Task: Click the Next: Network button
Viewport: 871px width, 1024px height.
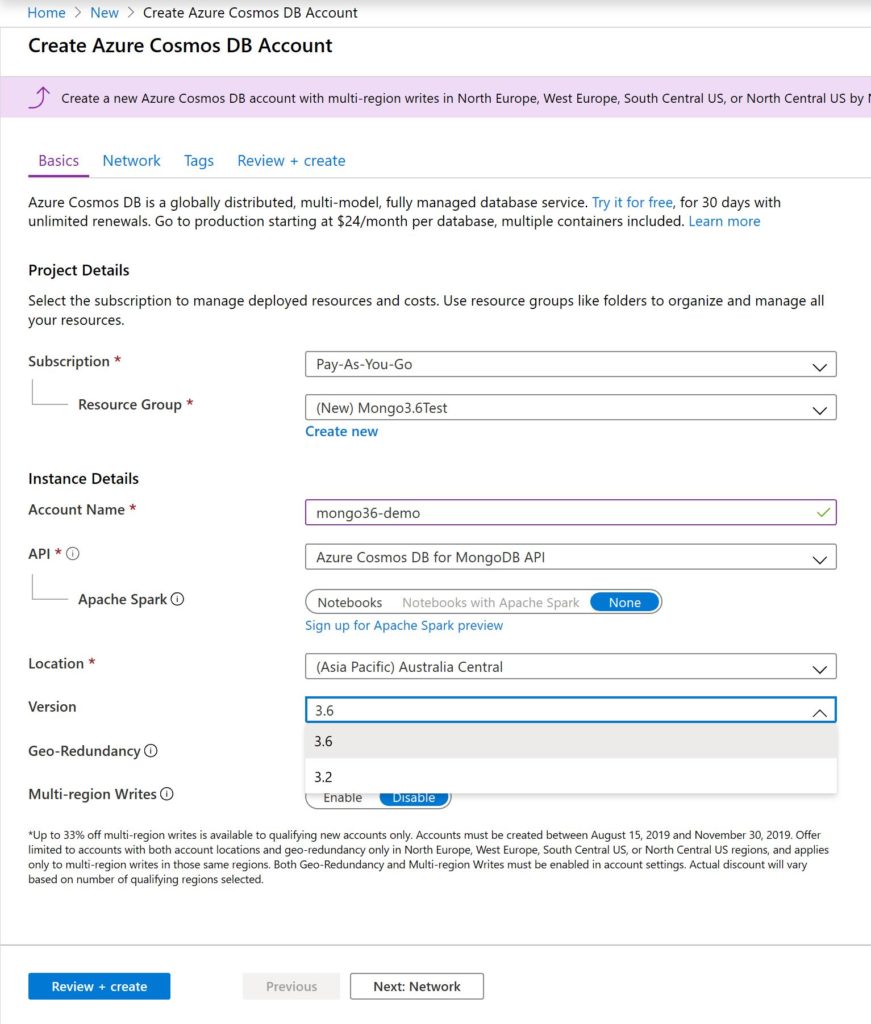Action: pos(416,985)
